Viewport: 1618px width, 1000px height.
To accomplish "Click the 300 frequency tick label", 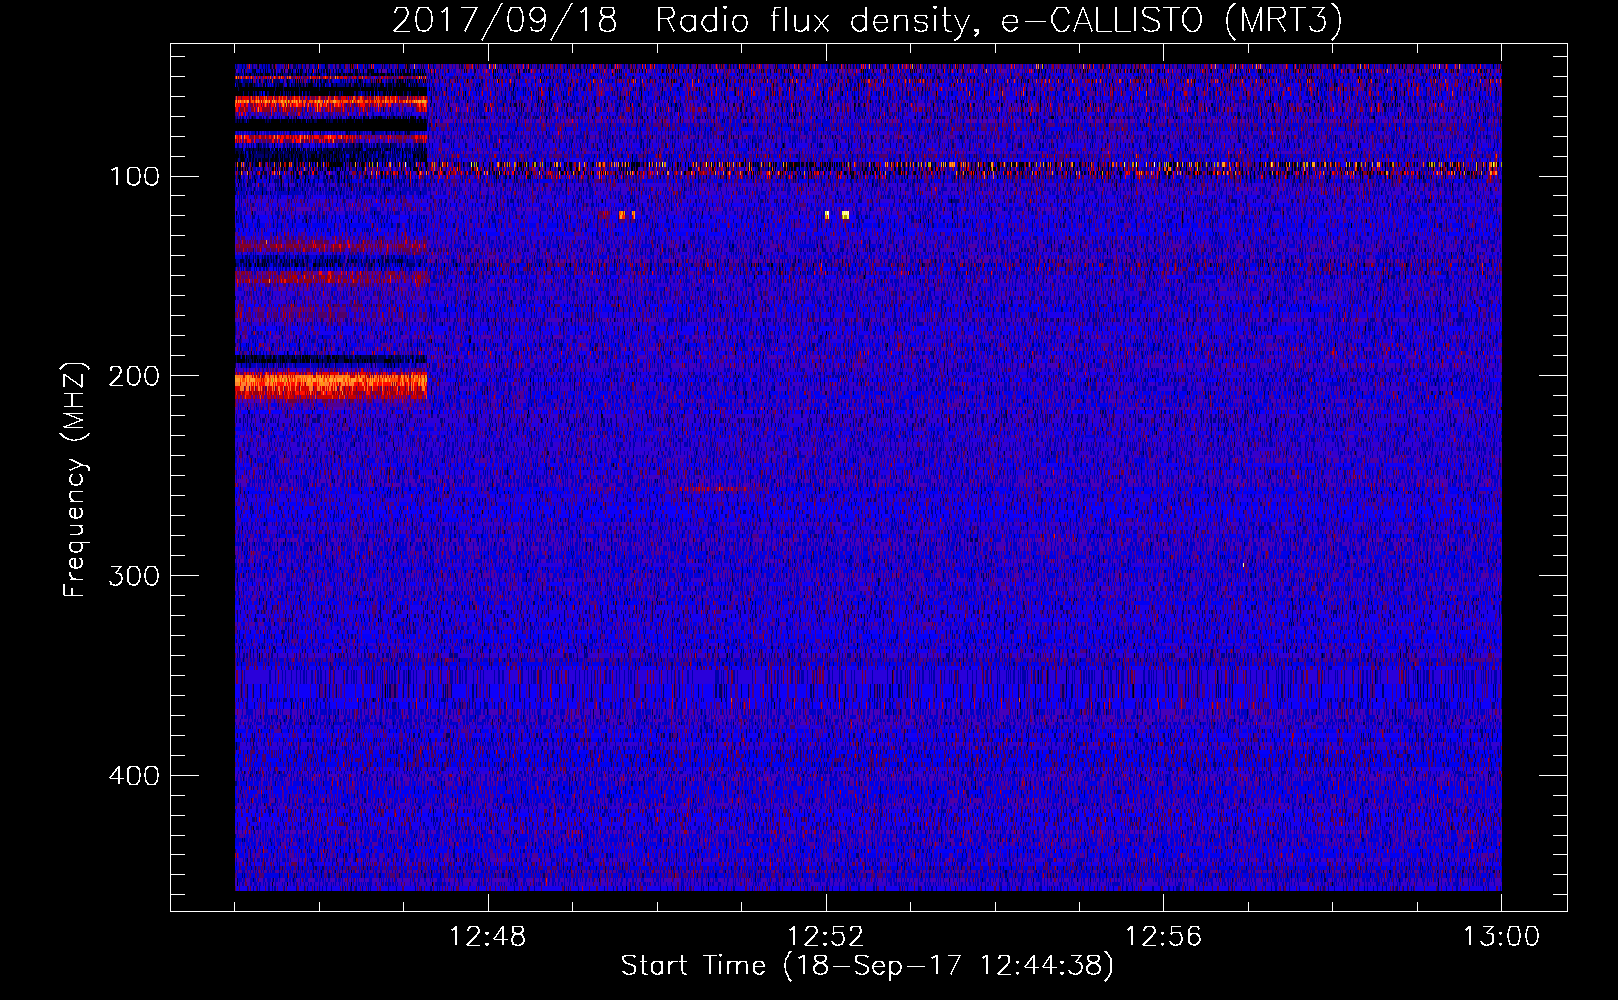I will click(x=134, y=576).
